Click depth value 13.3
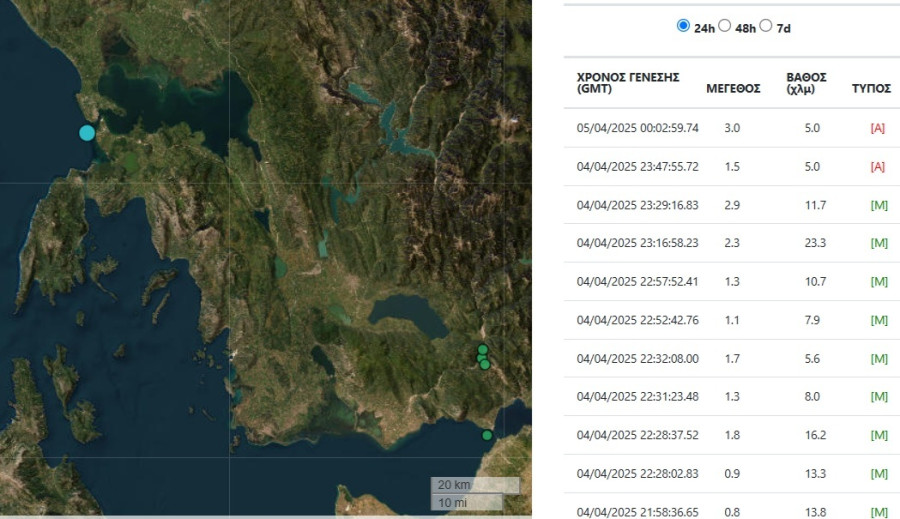The height and width of the screenshot is (519, 900). click(x=815, y=474)
